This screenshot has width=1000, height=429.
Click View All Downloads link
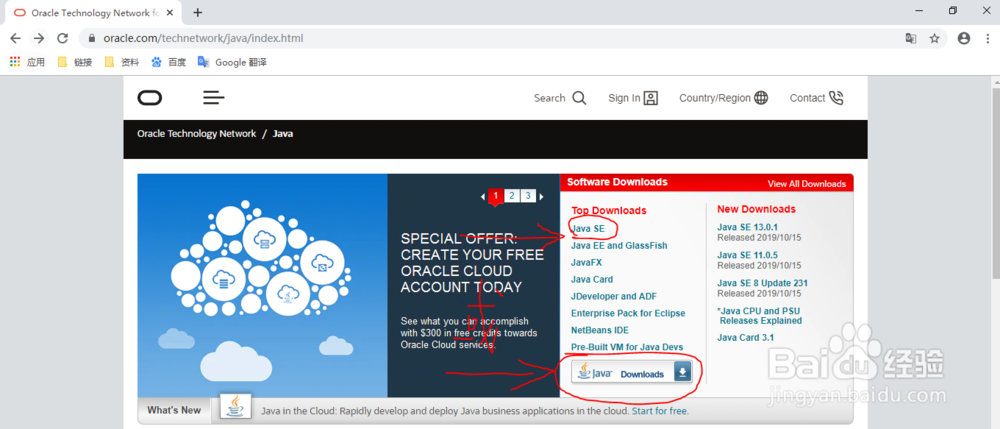(807, 184)
